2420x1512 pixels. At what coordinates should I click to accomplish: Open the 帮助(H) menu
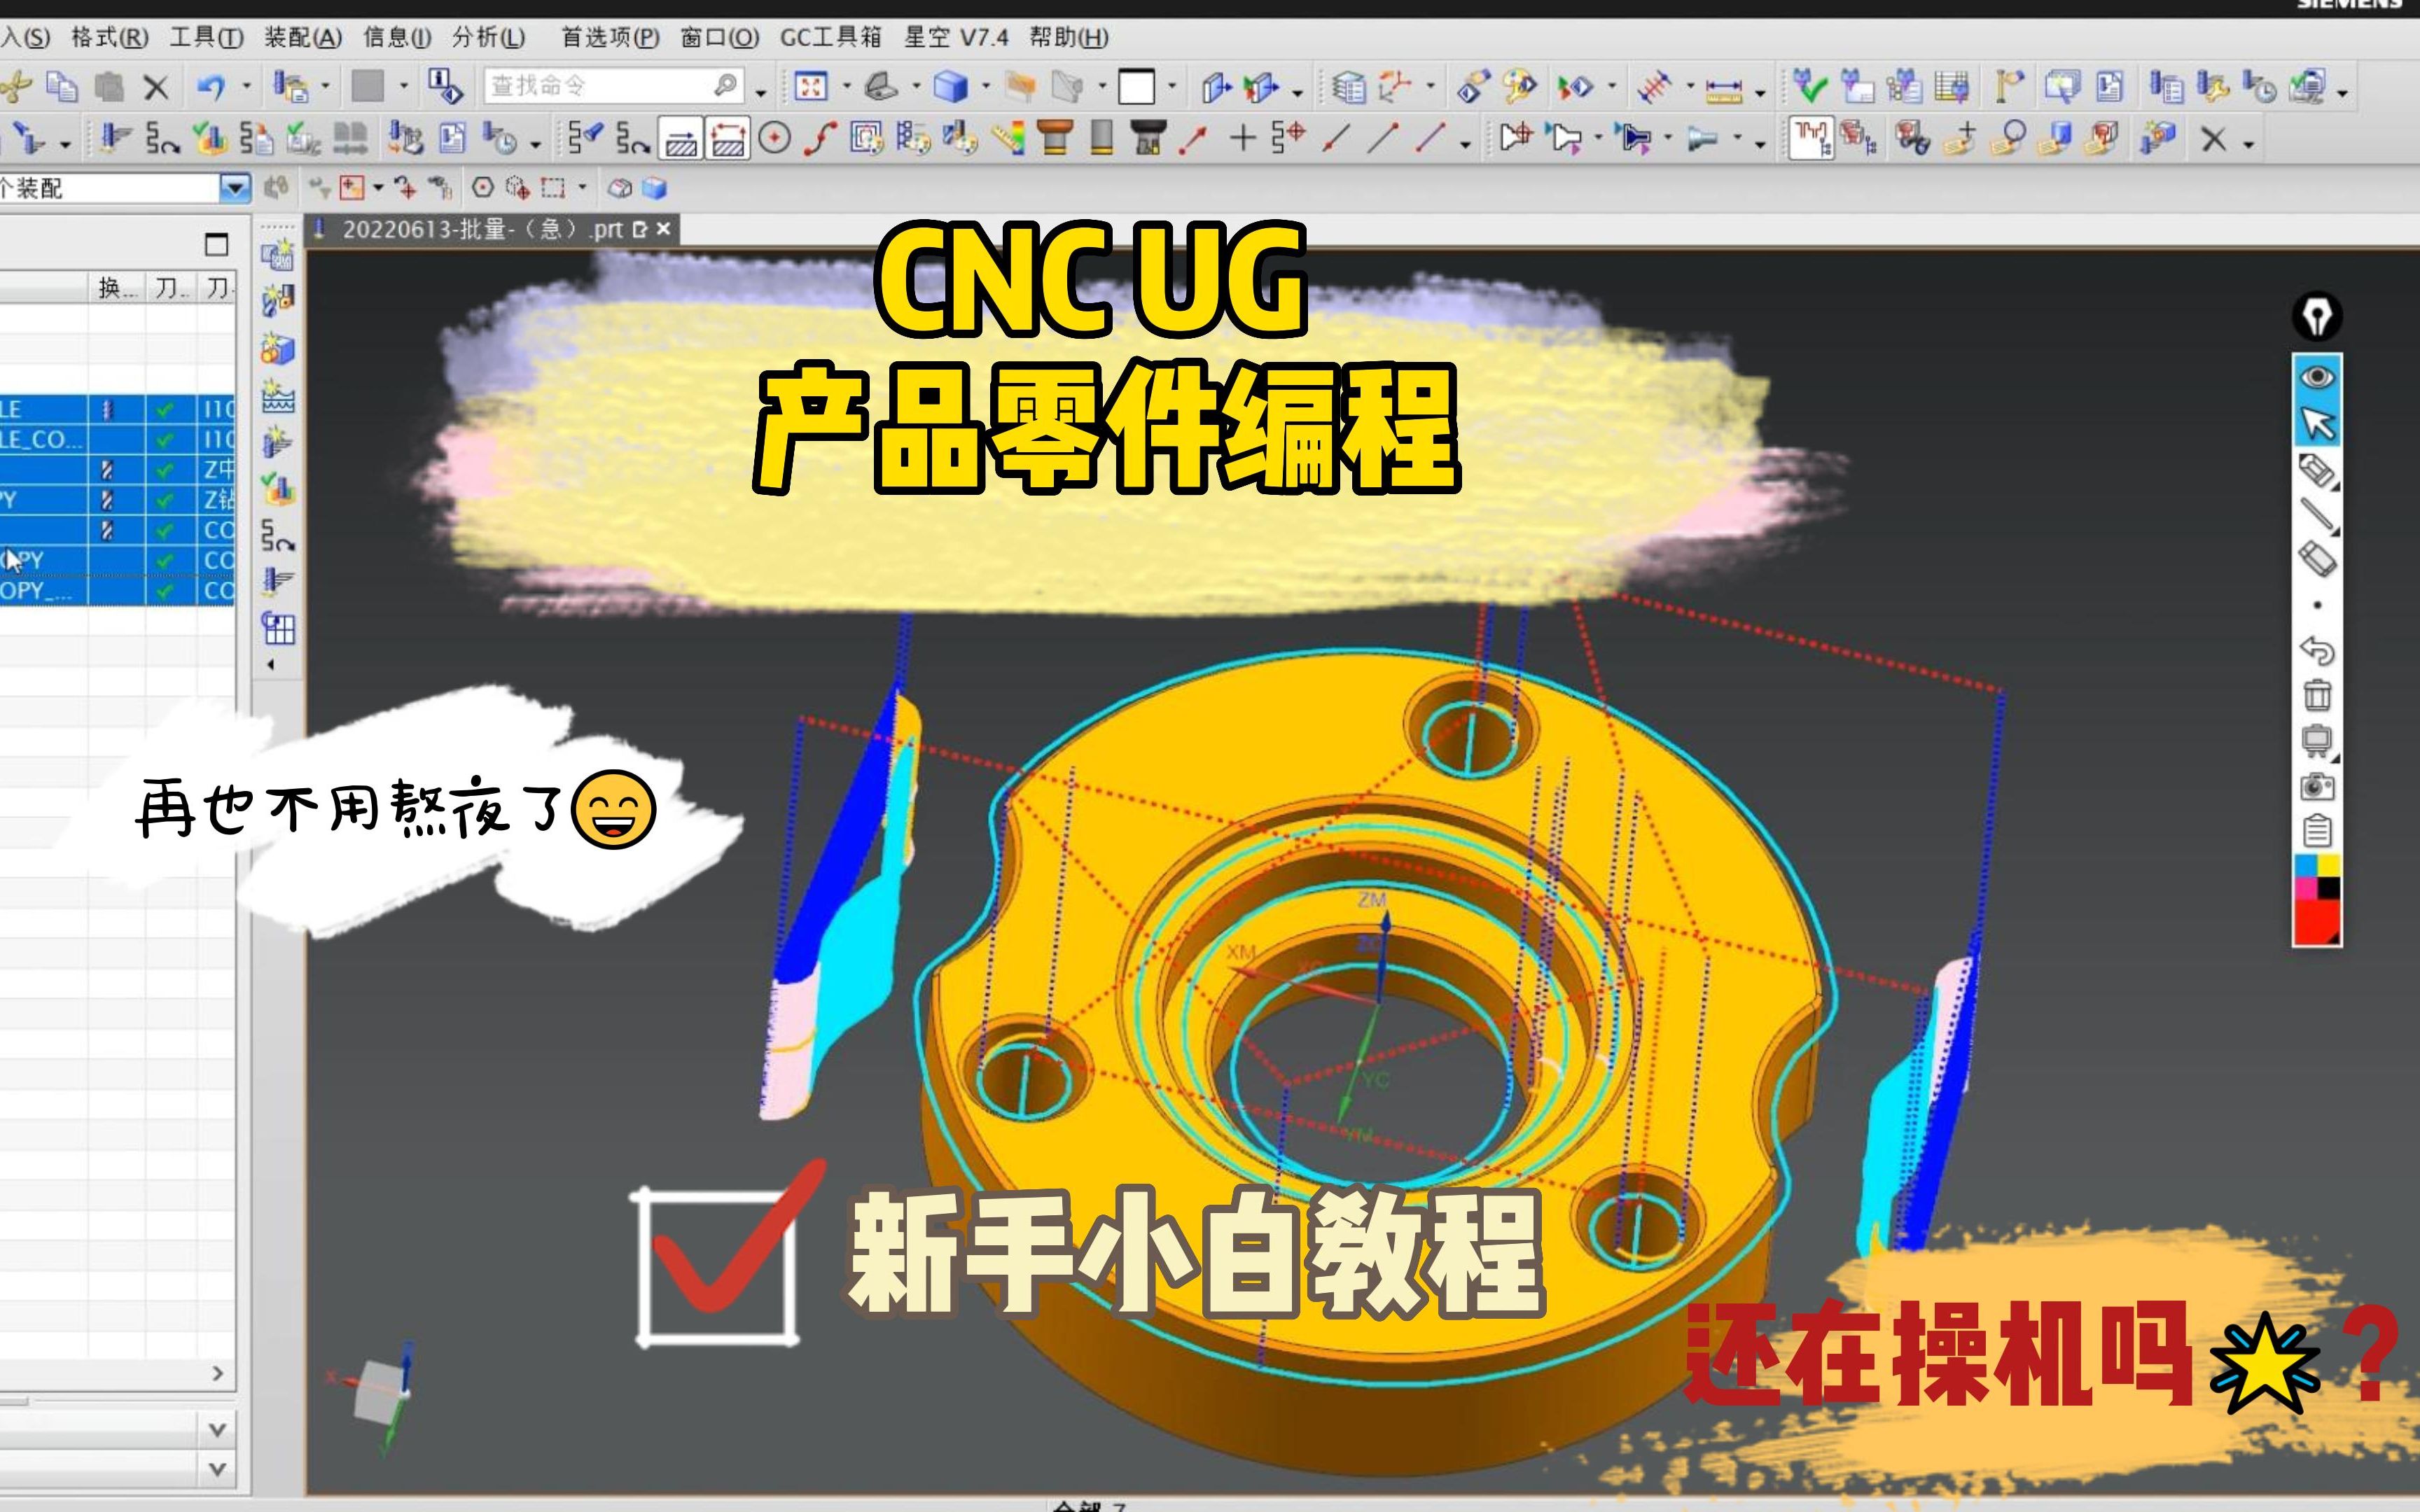(x=1069, y=38)
